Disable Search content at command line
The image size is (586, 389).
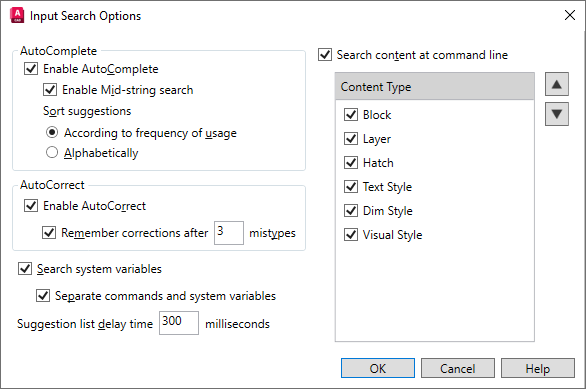(325, 55)
